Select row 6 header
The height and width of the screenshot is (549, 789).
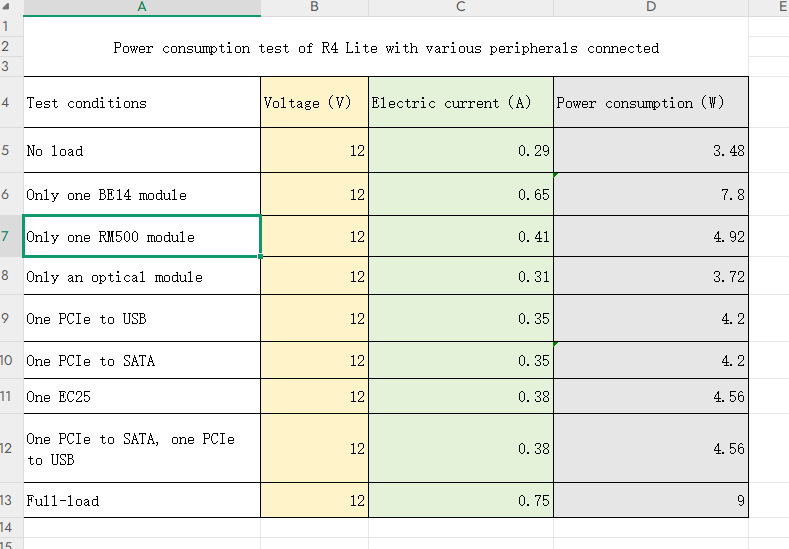click(x=11, y=194)
